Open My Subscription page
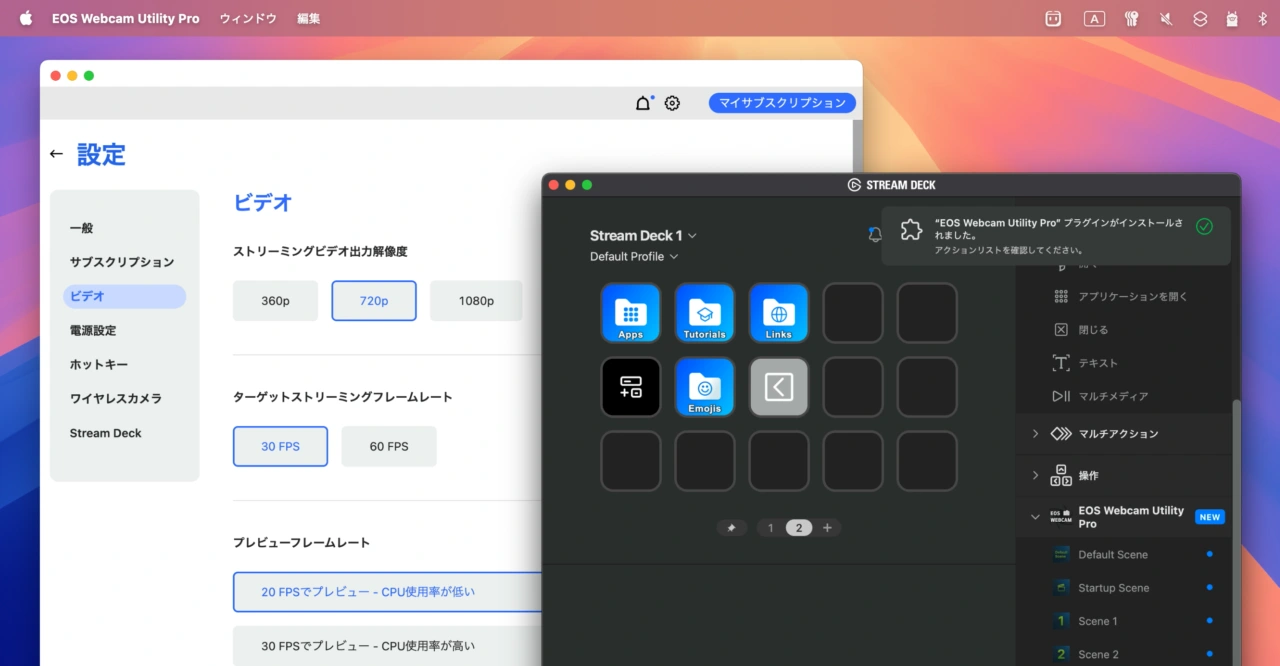This screenshot has width=1280, height=666. 782,102
